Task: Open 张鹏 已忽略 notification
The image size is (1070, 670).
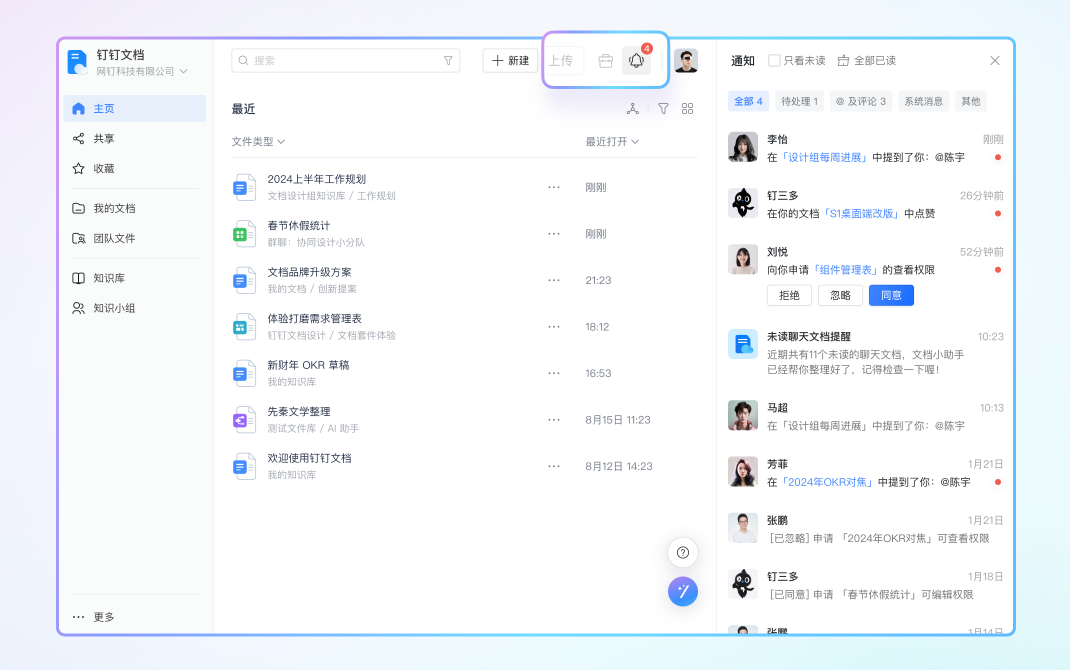Action: pos(866,529)
